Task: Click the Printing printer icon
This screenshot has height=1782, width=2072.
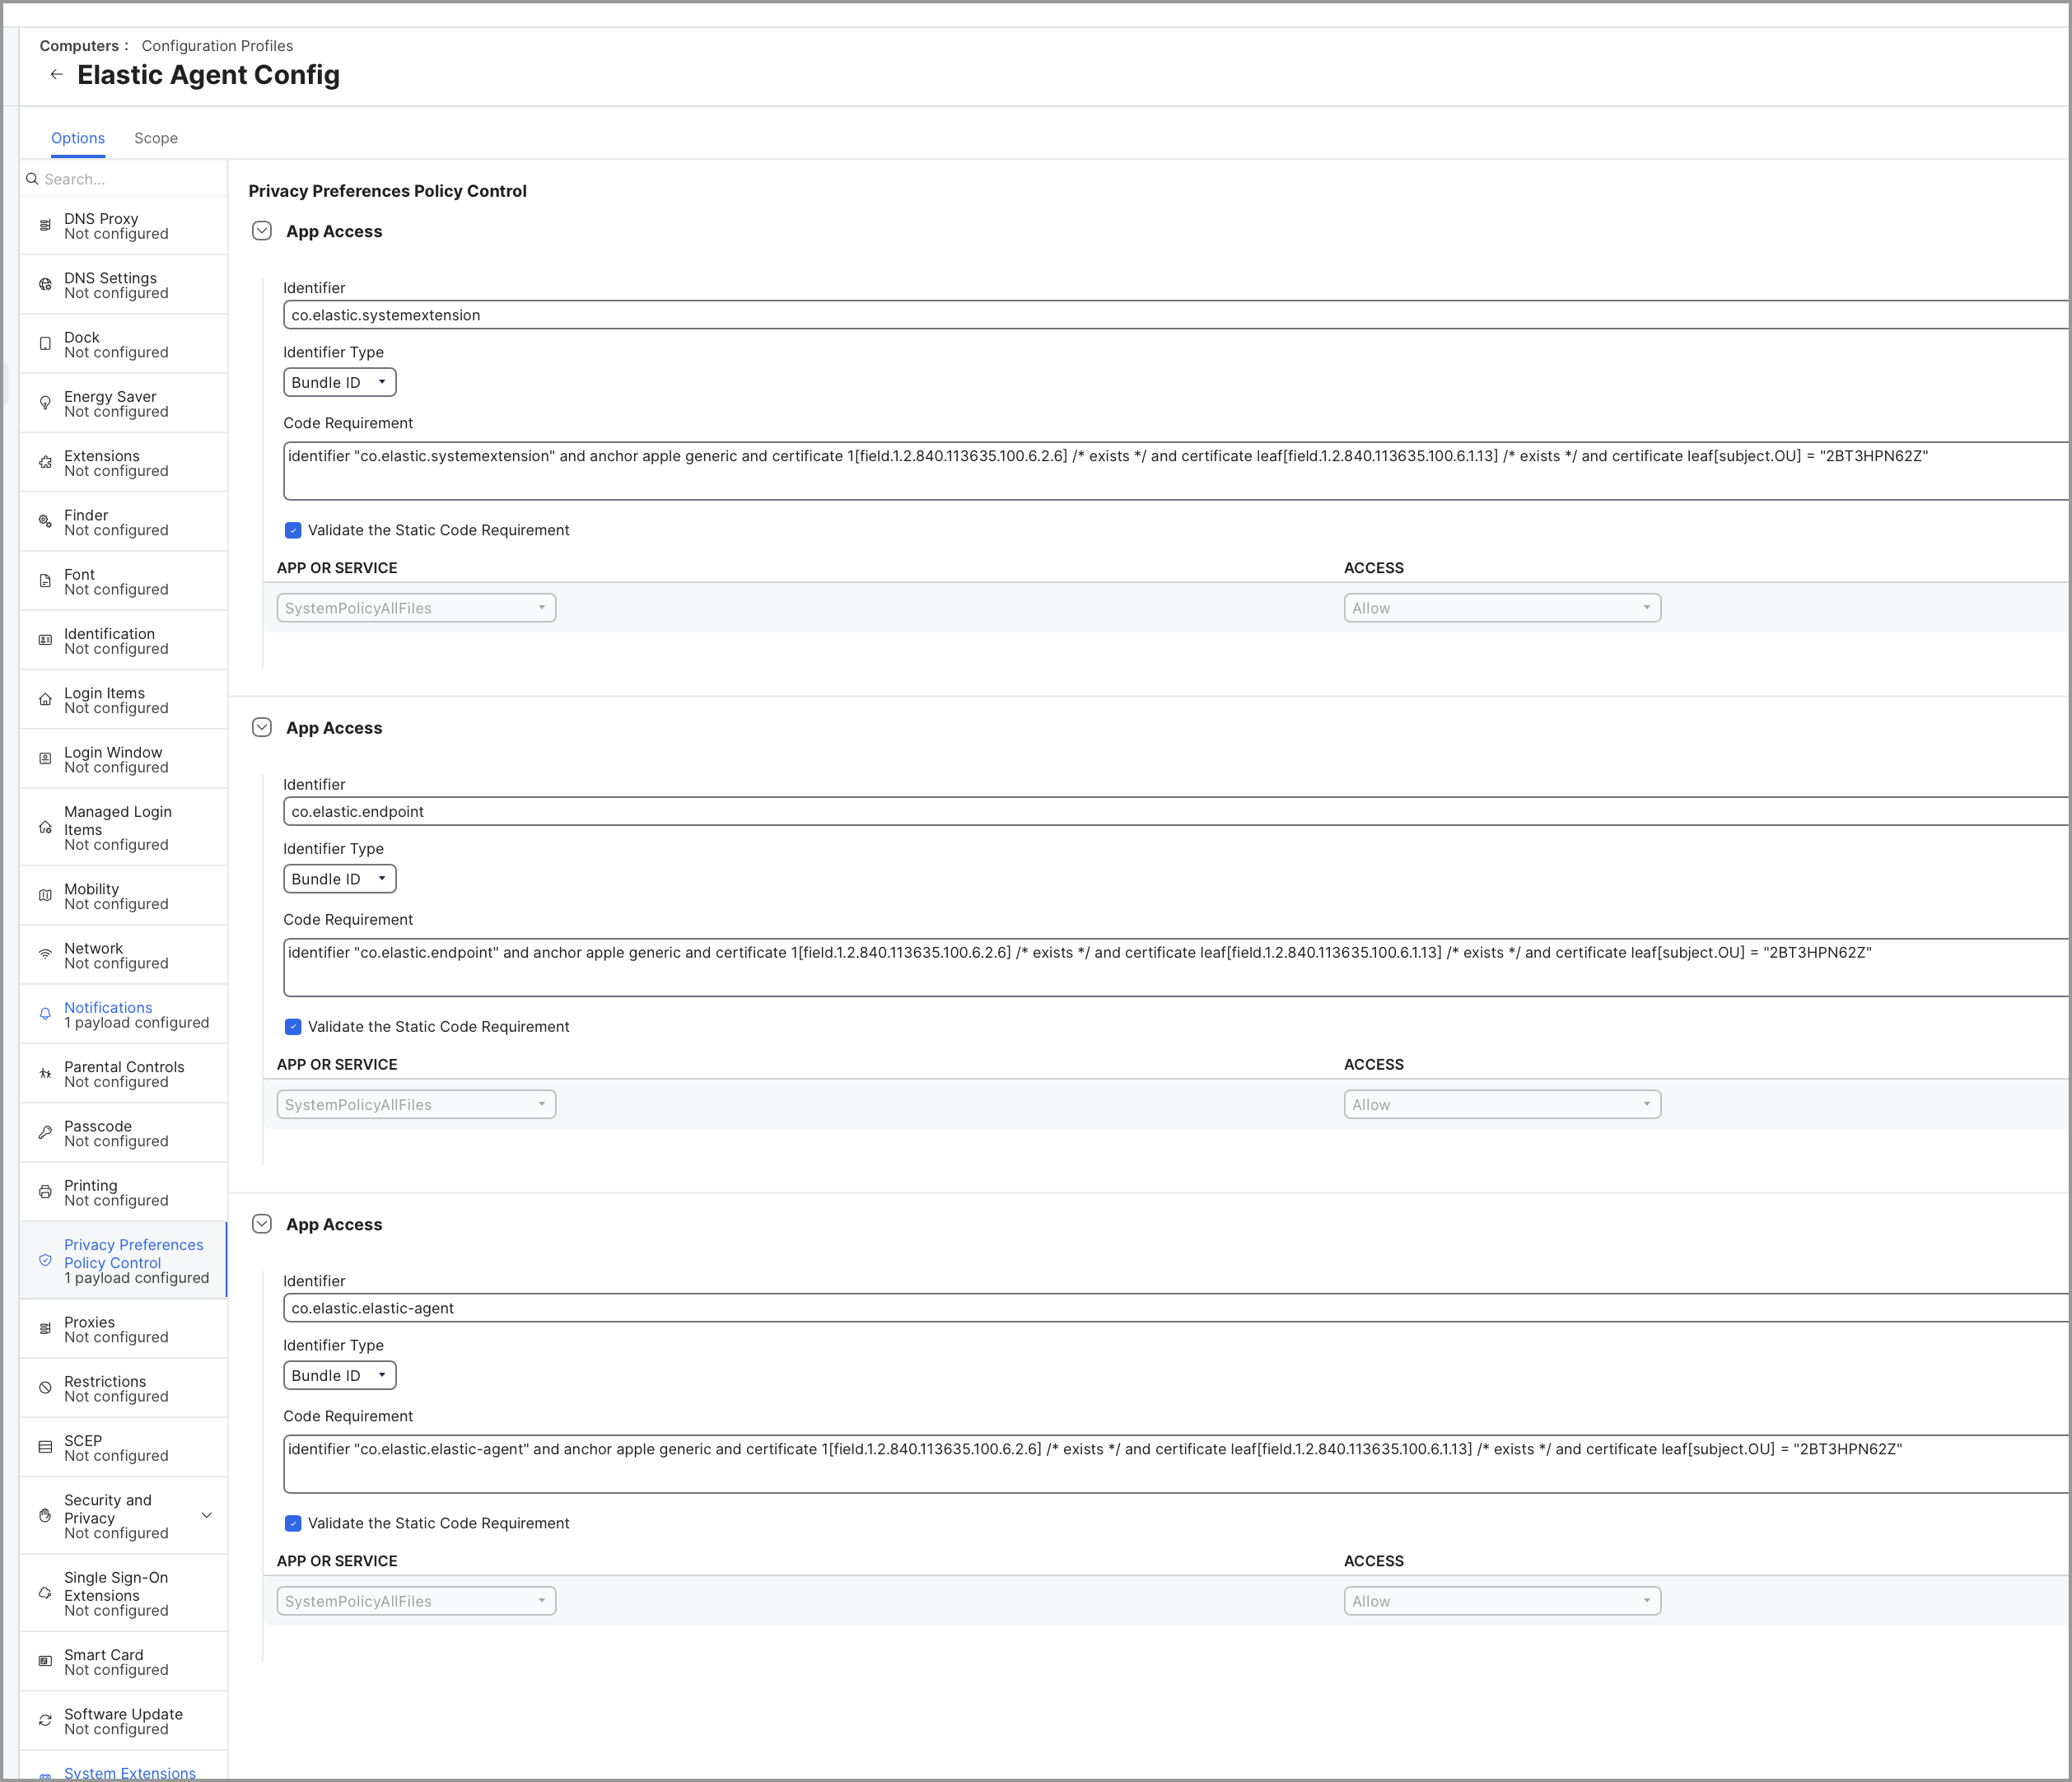Action: point(45,1192)
